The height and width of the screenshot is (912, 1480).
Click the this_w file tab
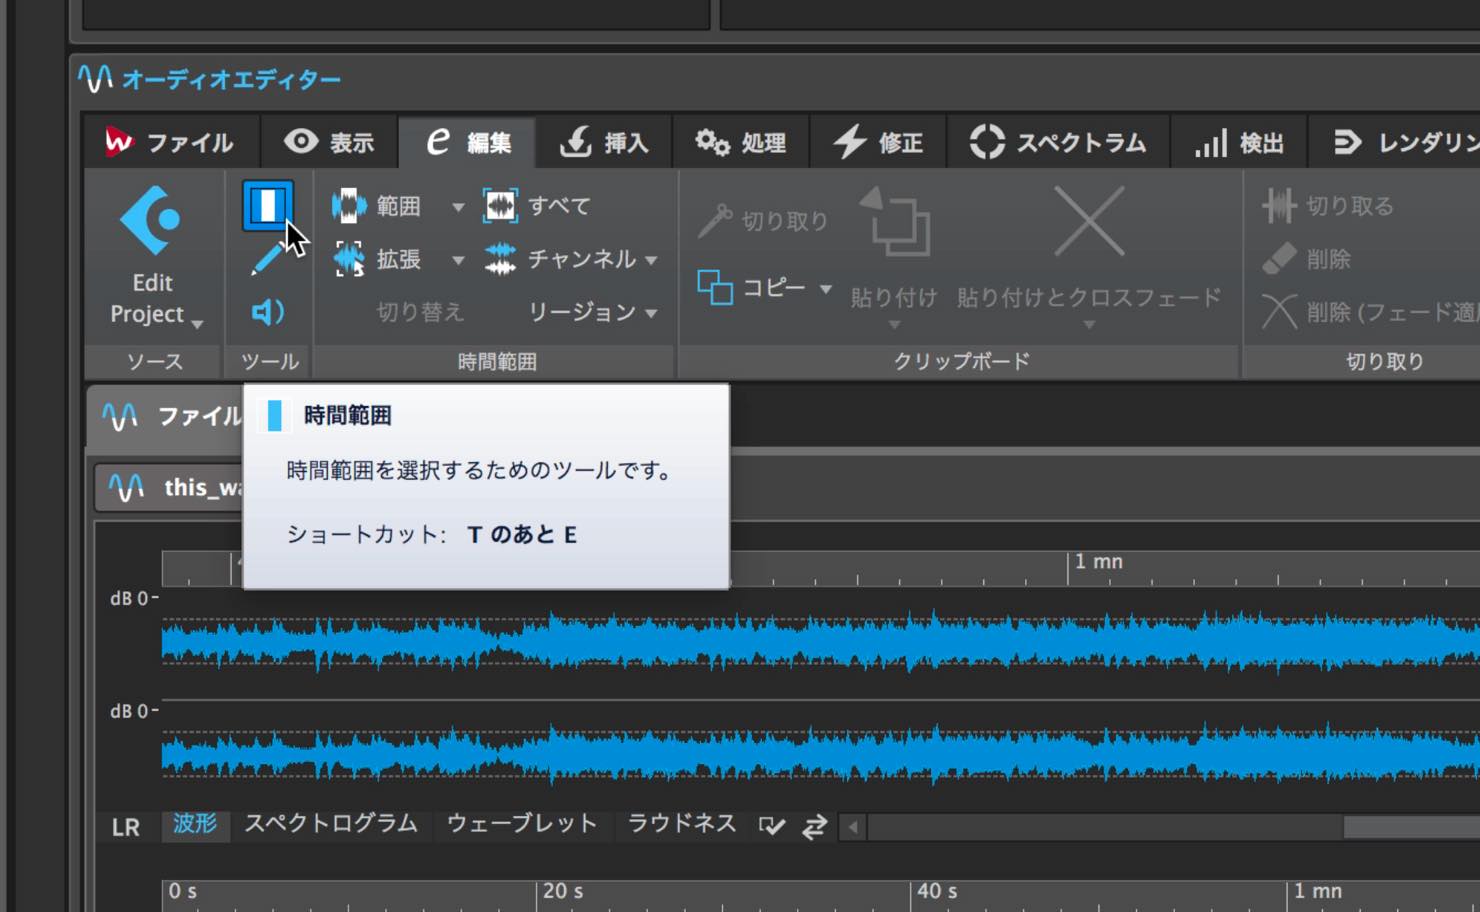(x=170, y=488)
